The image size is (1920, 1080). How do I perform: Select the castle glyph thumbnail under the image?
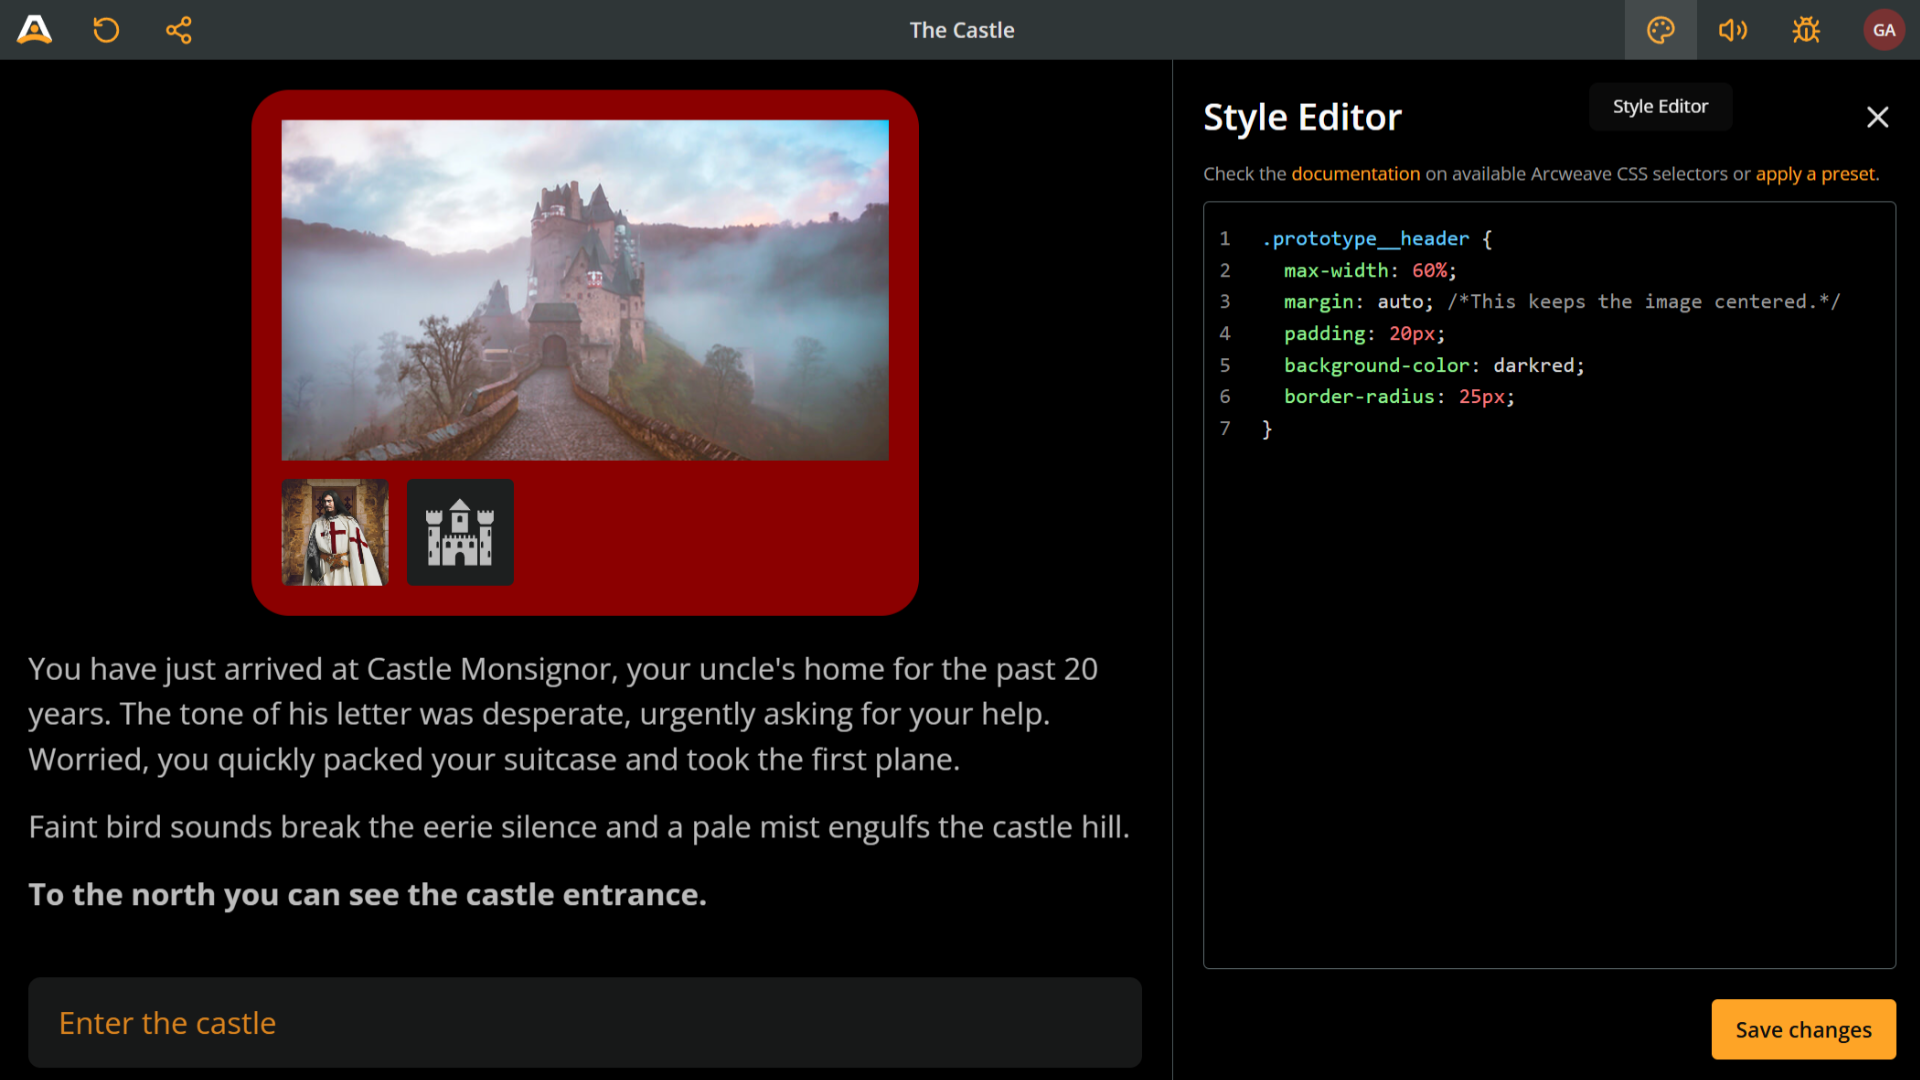point(459,532)
